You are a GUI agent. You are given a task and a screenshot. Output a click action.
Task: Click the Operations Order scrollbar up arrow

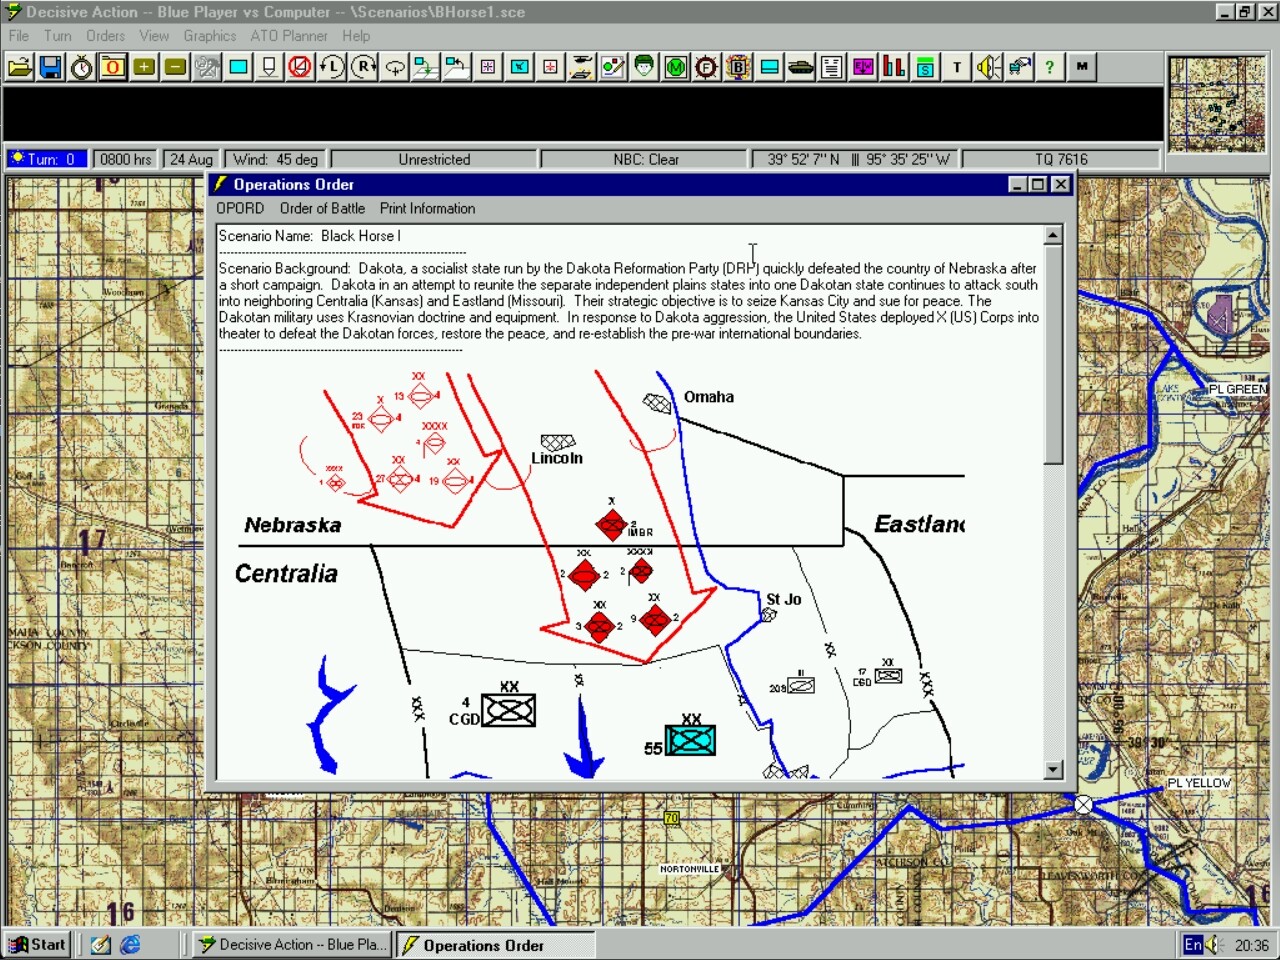[x=1052, y=236]
